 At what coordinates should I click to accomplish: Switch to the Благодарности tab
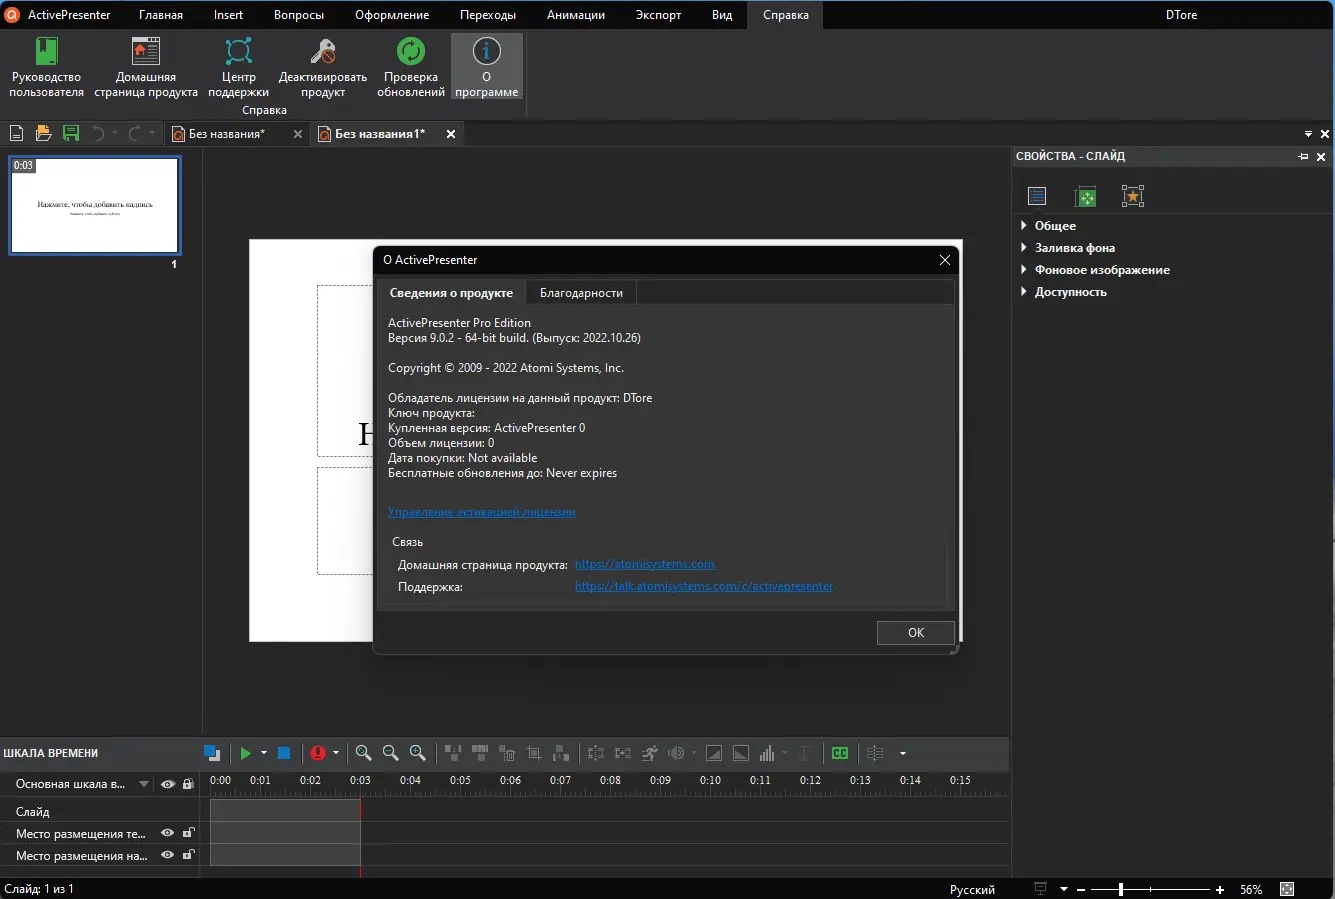point(581,293)
